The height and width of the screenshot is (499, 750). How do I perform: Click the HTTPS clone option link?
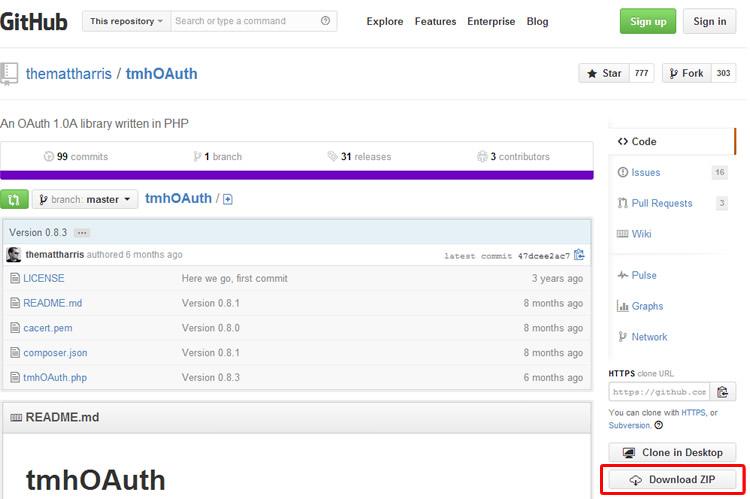[693, 413]
